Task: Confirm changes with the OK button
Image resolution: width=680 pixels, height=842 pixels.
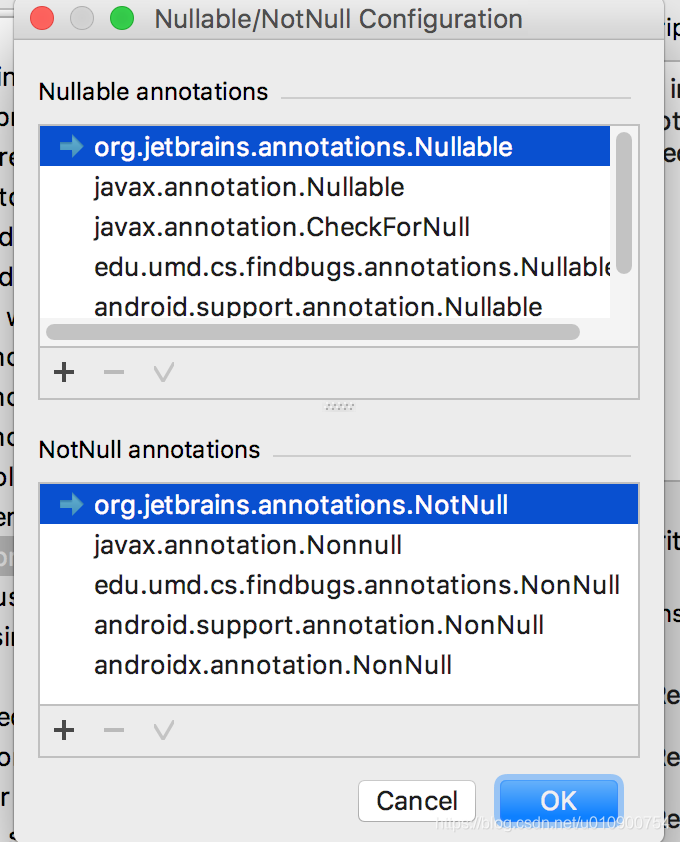Action: 559,800
